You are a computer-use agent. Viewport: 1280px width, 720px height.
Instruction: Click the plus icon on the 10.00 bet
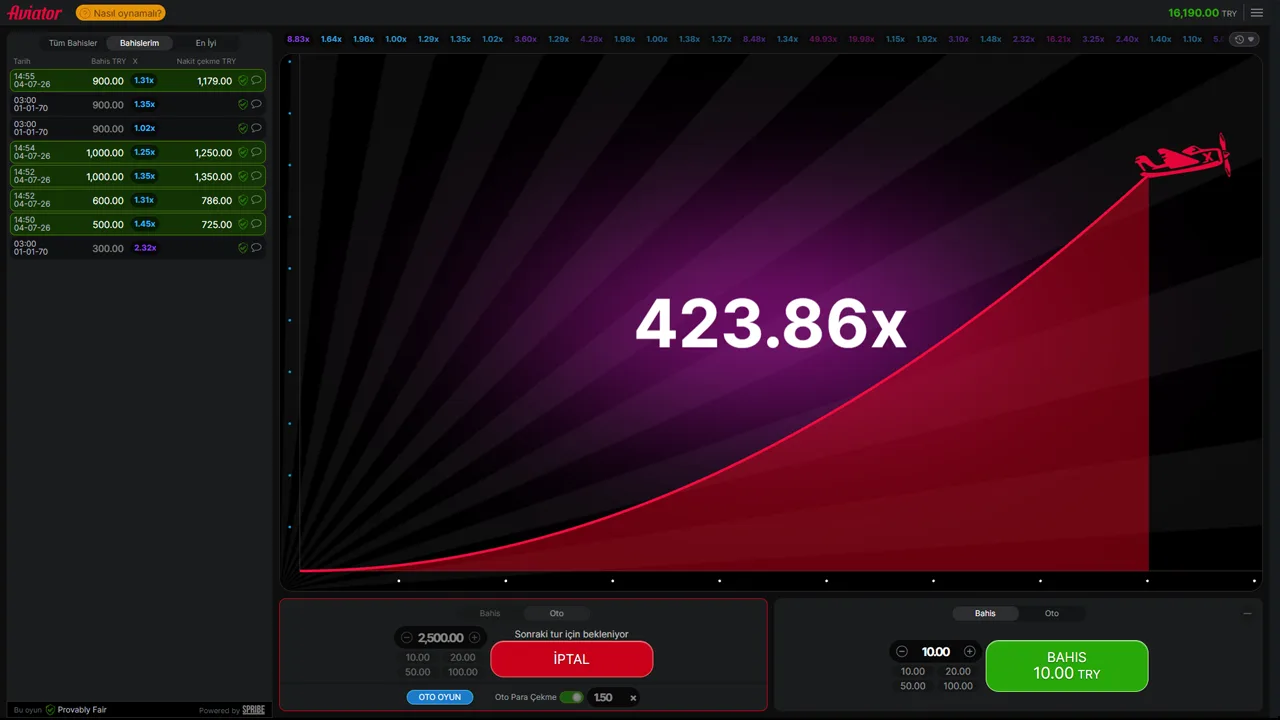(969, 652)
